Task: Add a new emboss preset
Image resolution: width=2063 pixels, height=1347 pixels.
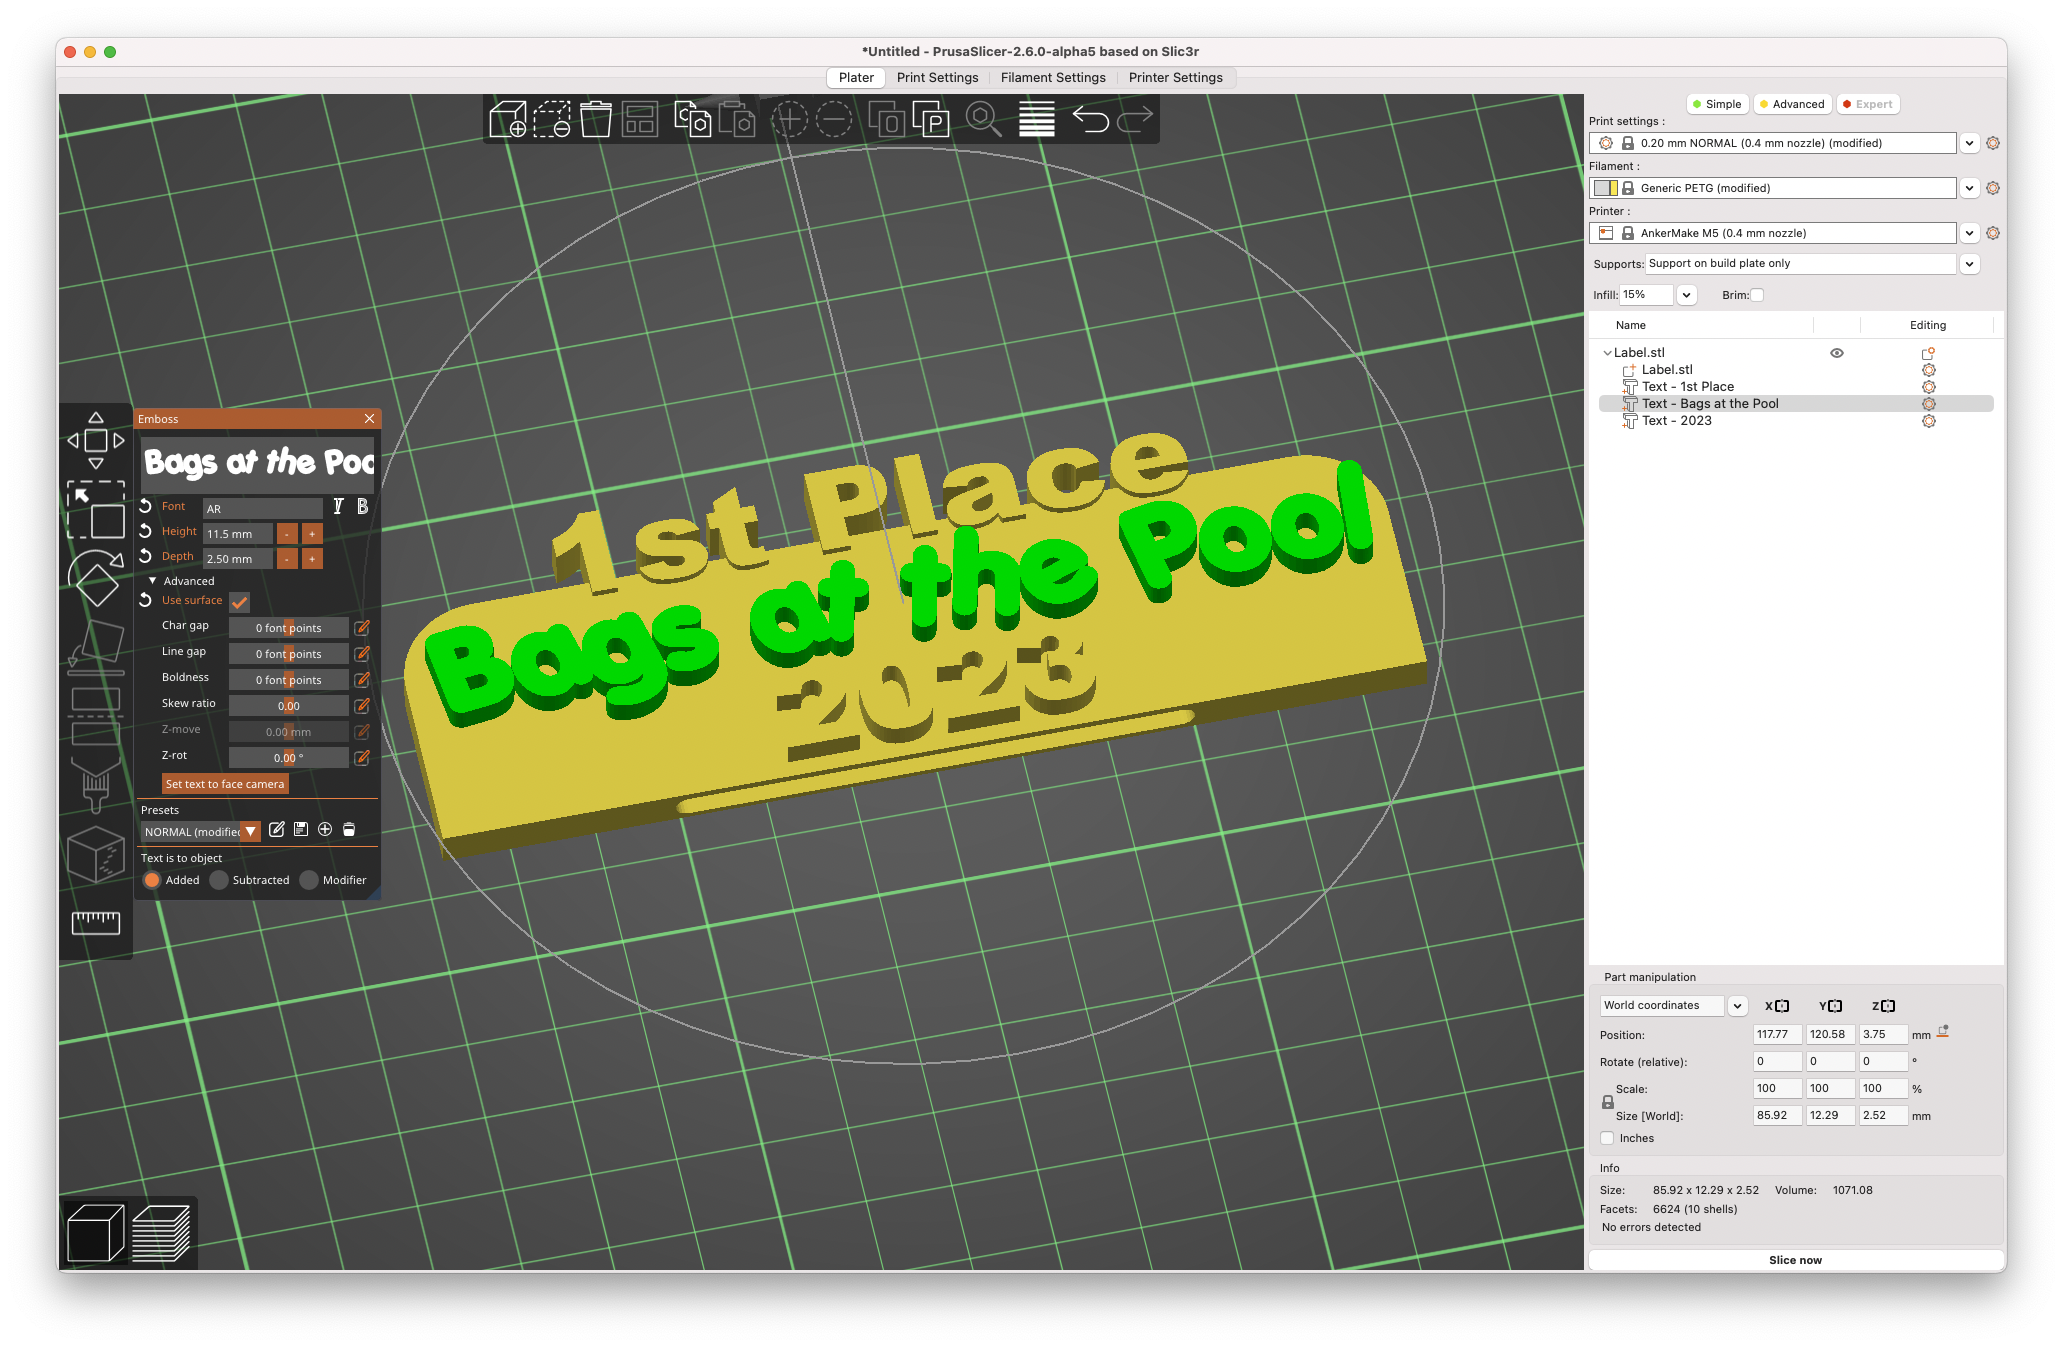Action: [x=325, y=830]
